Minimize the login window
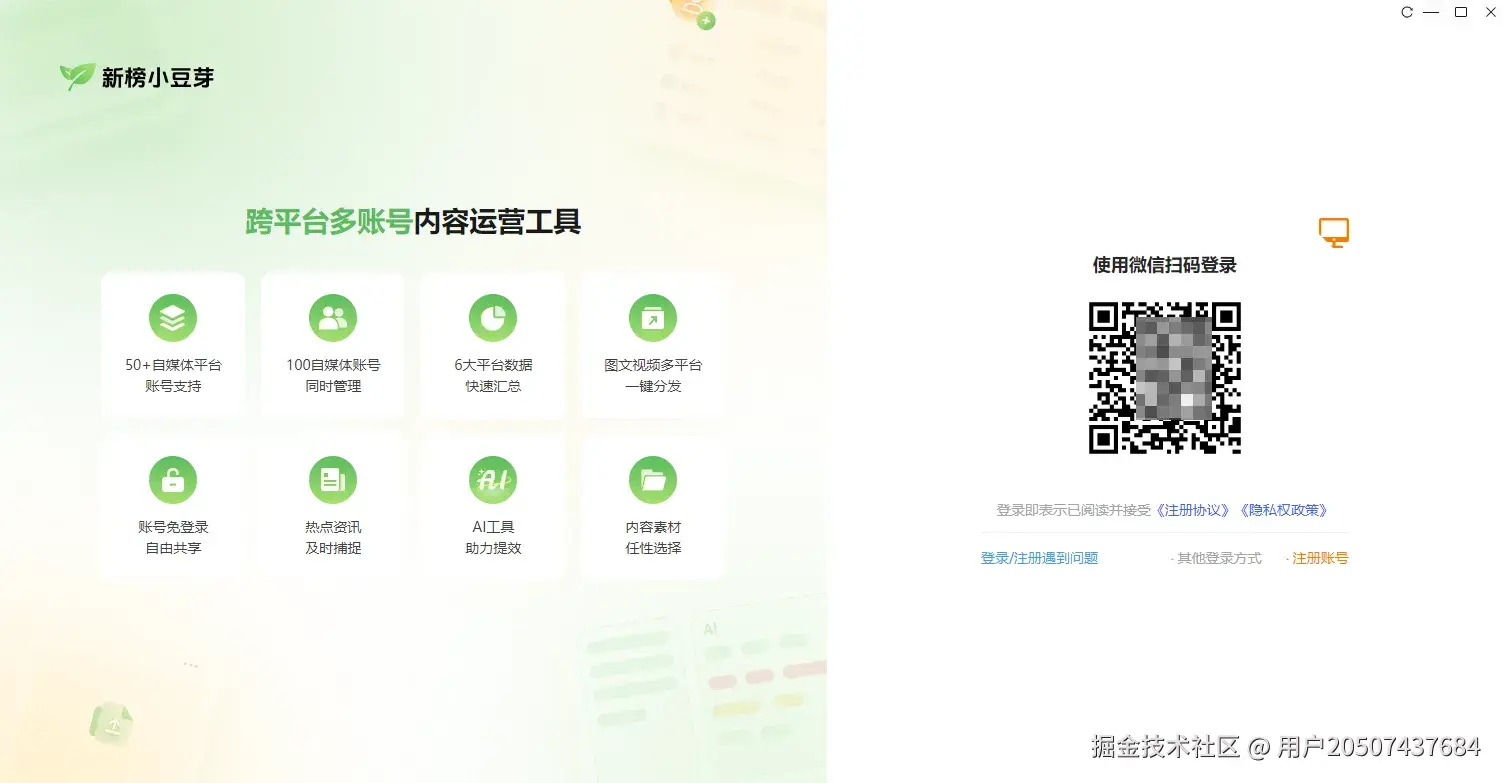 click(x=1431, y=12)
